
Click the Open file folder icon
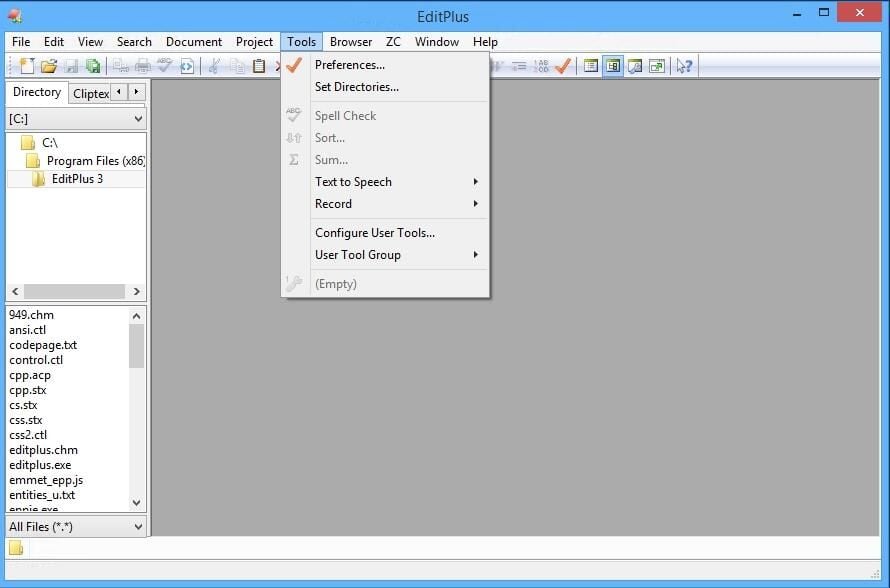tap(49, 66)
